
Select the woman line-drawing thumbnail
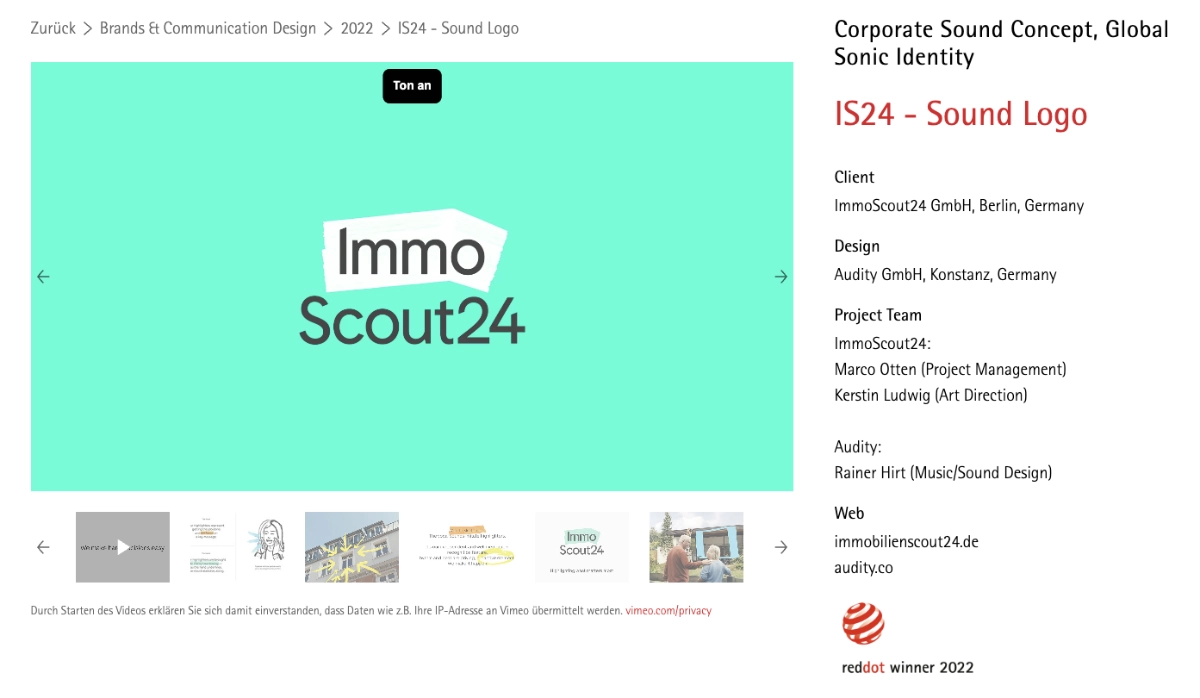tap(238, 547)
